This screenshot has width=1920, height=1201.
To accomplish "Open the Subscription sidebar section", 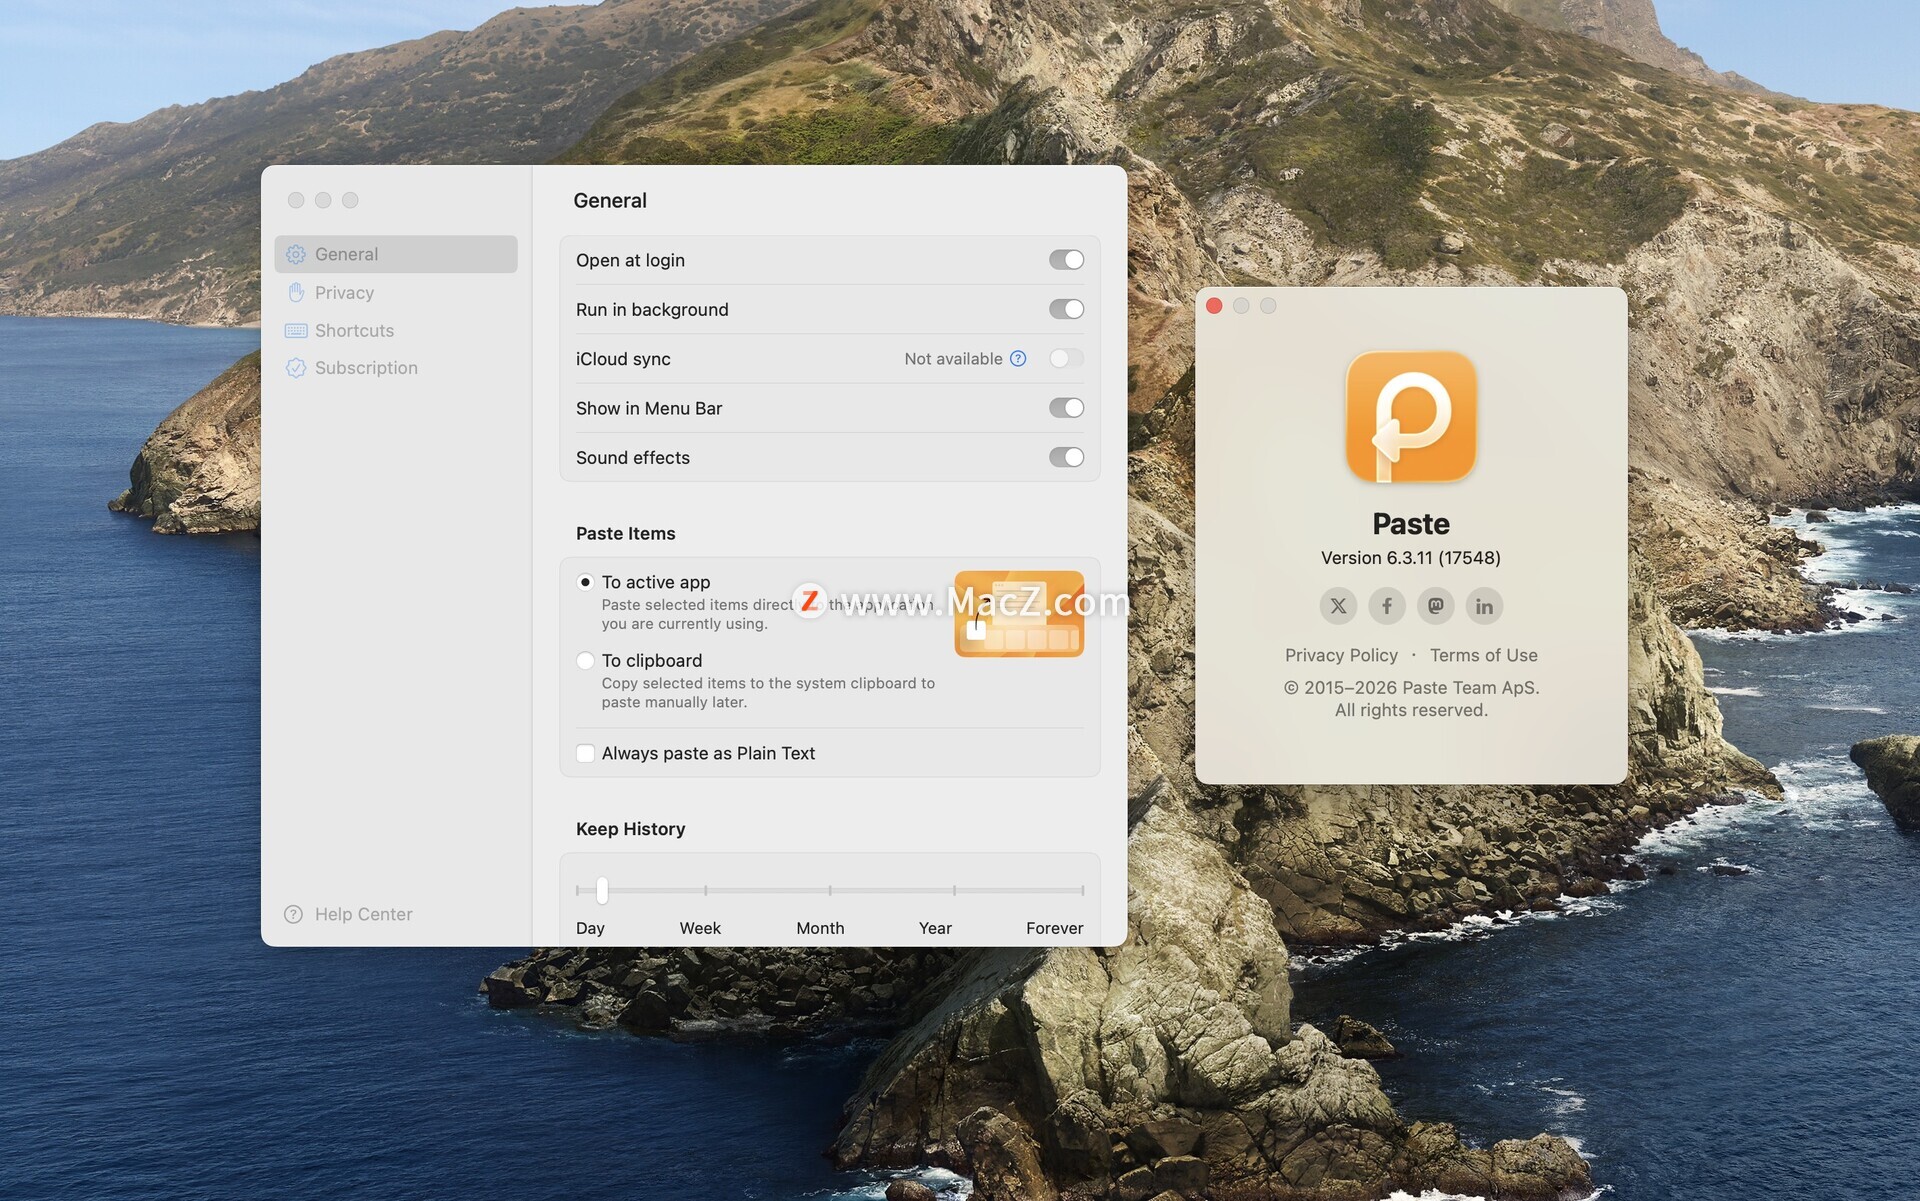I will tap(366, 368).
